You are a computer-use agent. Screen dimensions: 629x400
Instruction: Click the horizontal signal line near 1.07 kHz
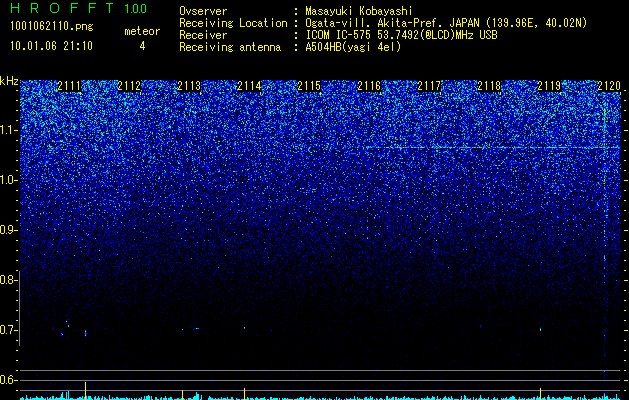(x=493, y=148)
